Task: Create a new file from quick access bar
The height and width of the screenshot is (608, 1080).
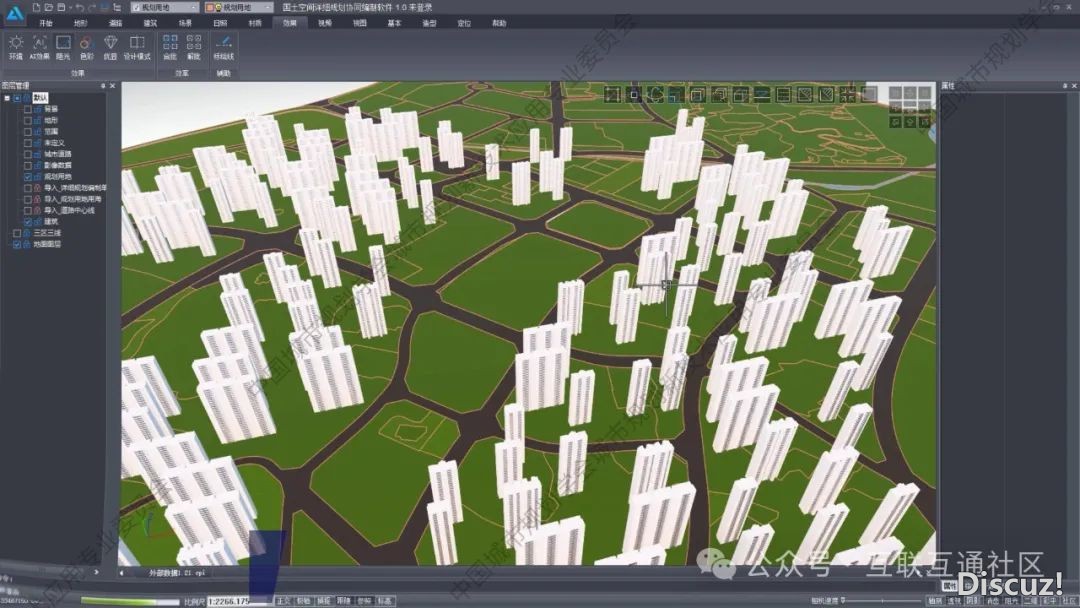Action: pyautogui.click(x=36, y=8)
